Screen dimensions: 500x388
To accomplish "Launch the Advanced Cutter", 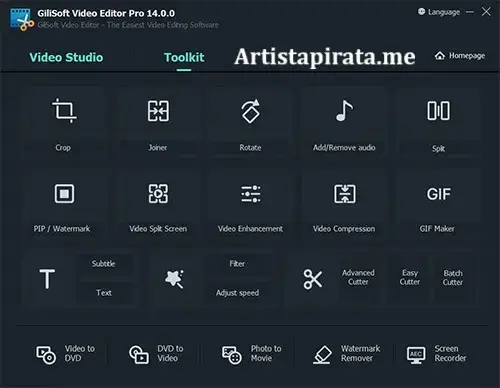I will pyautogui.click(x=358, y=277).
